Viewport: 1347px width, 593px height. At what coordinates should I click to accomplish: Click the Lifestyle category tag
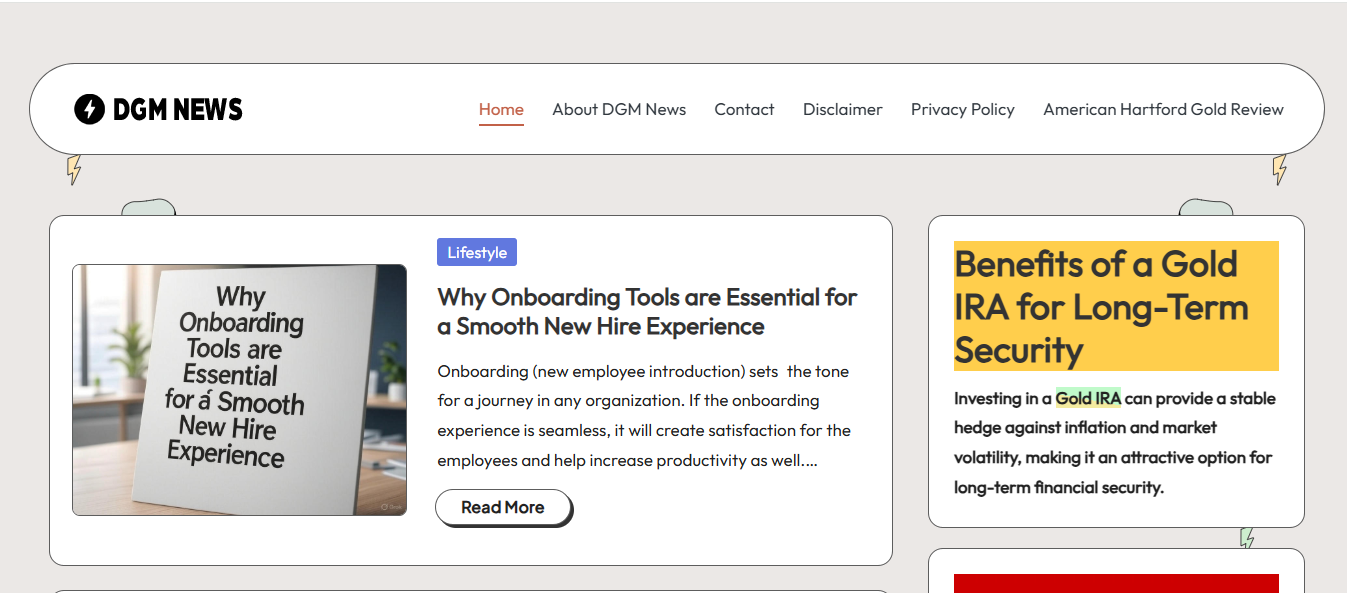coord(477,253)
